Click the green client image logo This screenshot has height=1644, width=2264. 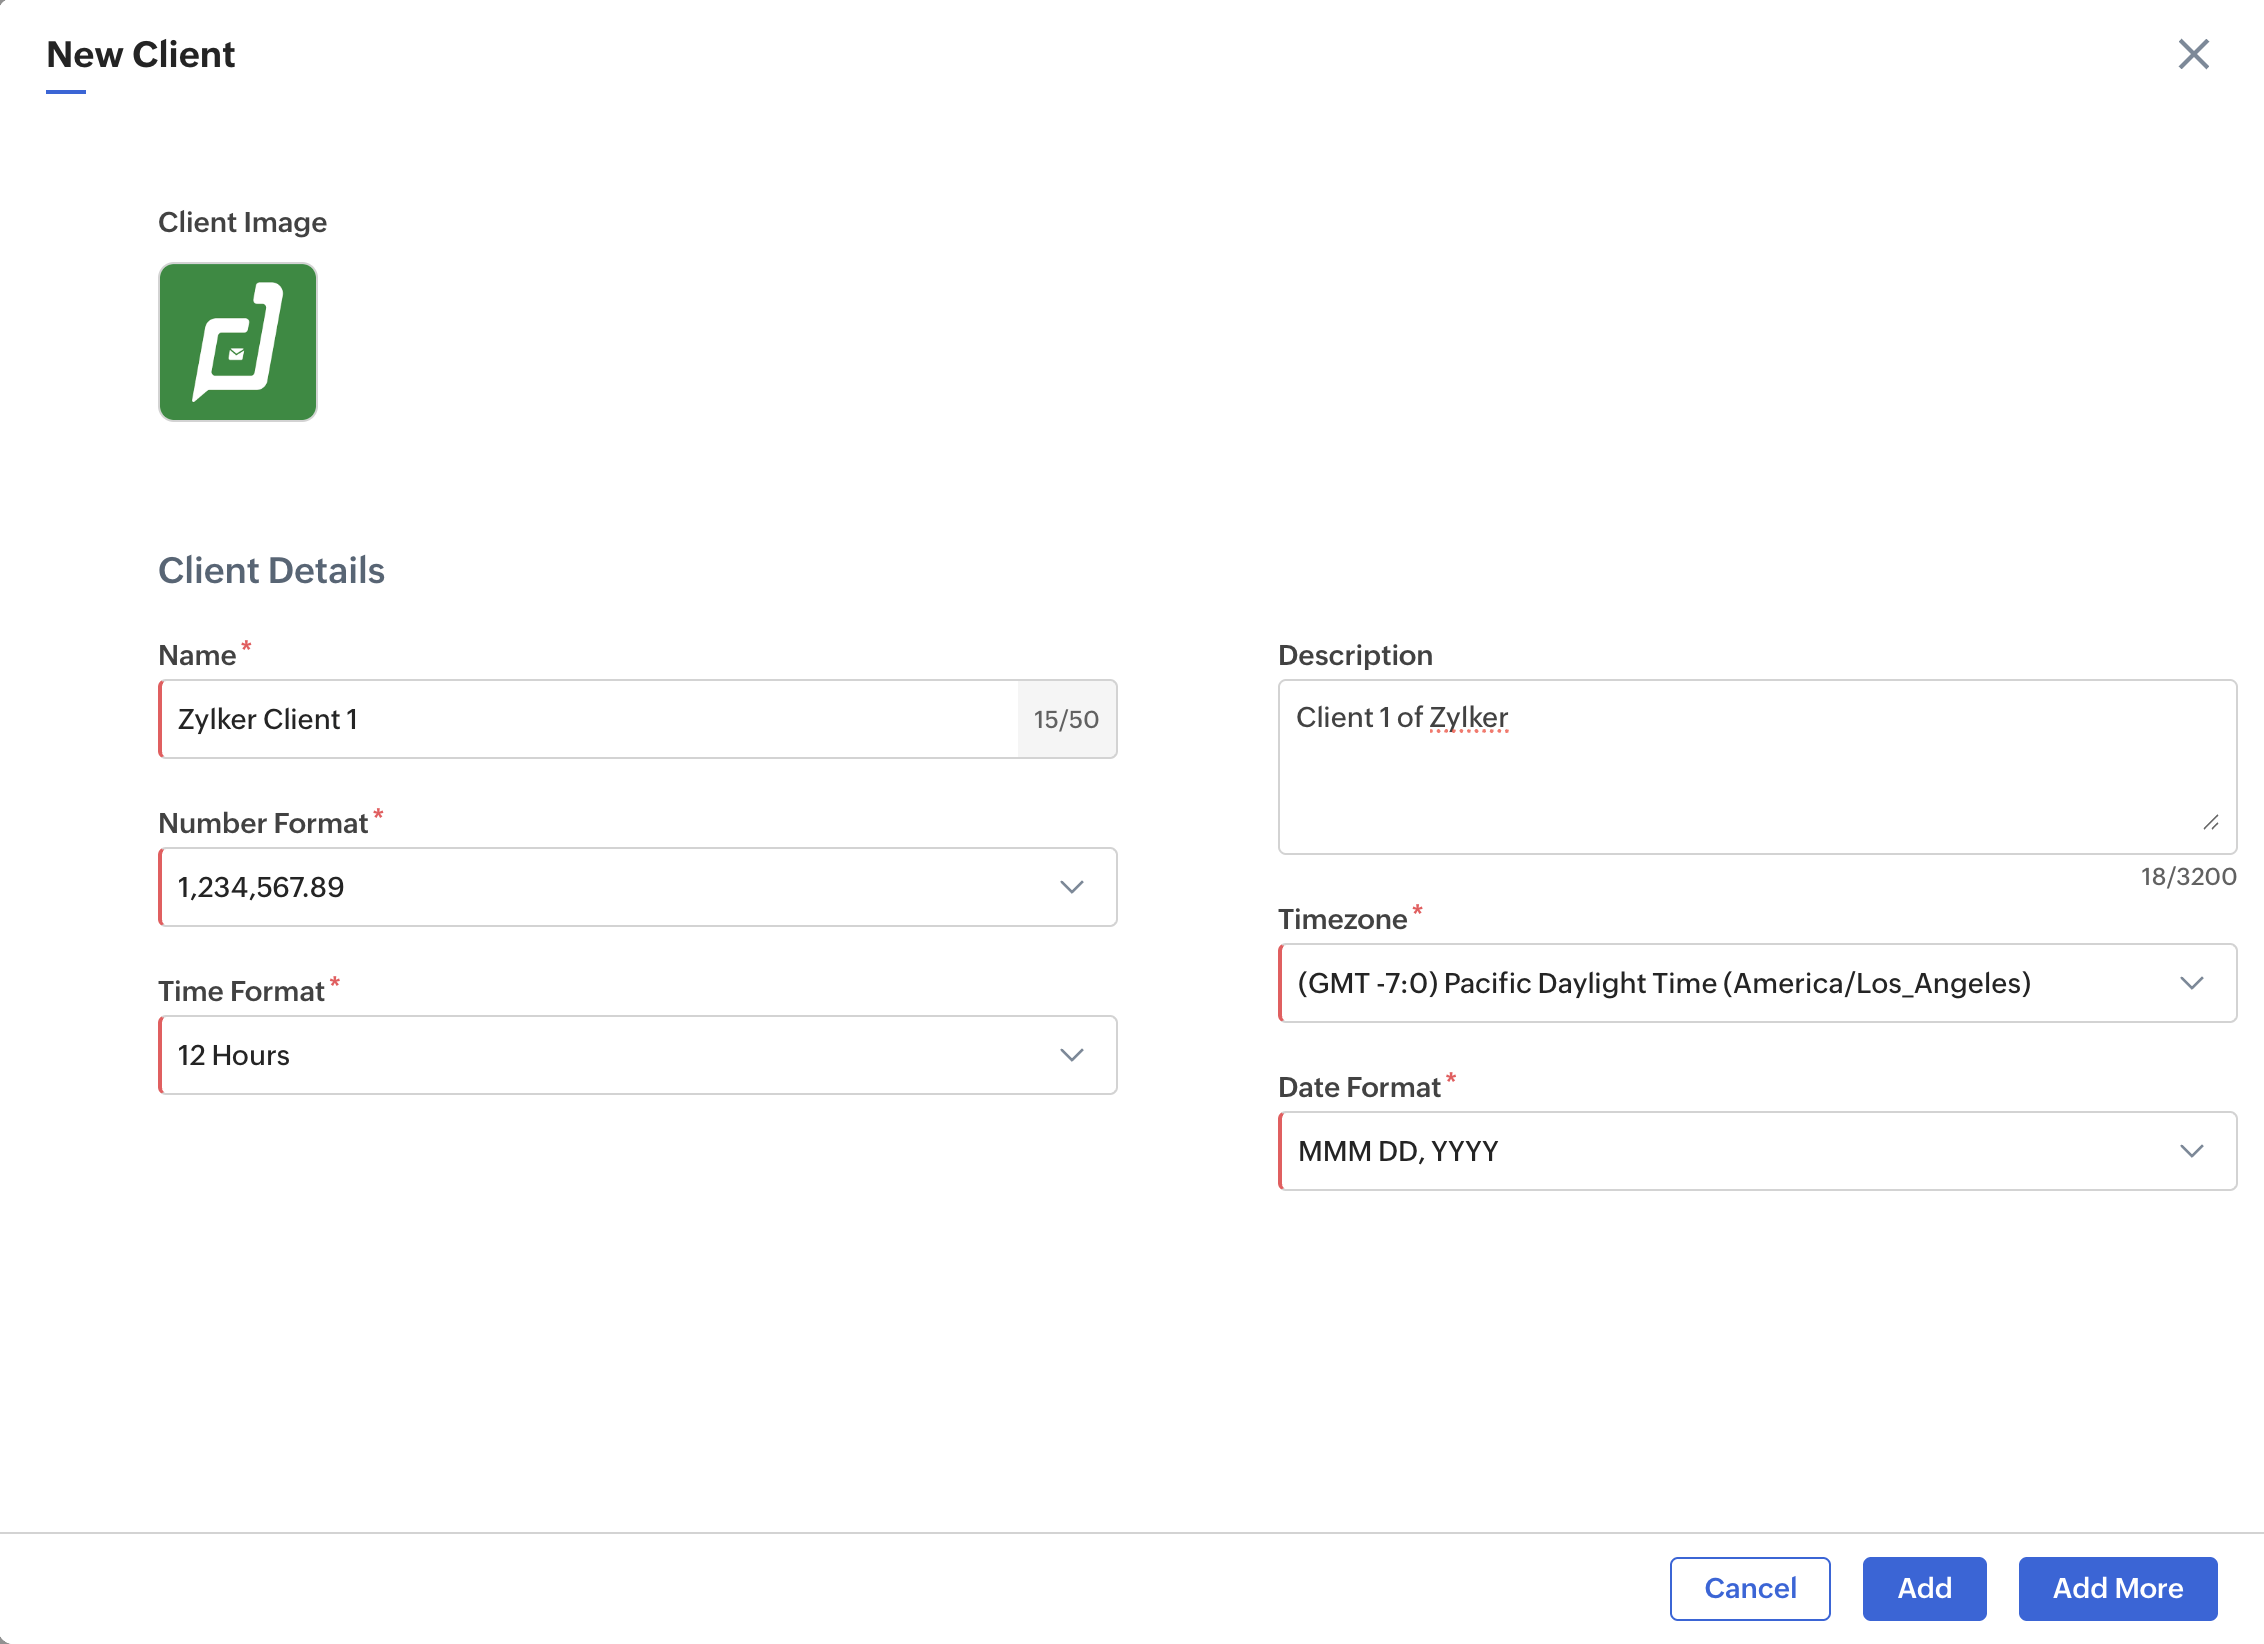point(238,342)
